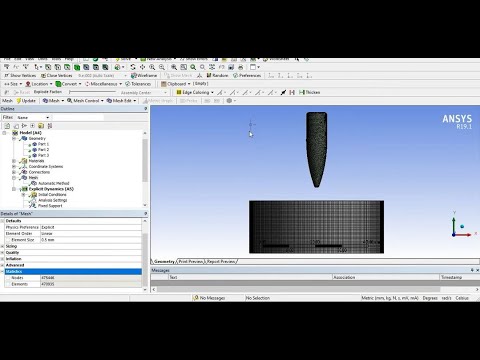Toggle Show Vertices
480x360 pixels.
(x=20, y=75)
